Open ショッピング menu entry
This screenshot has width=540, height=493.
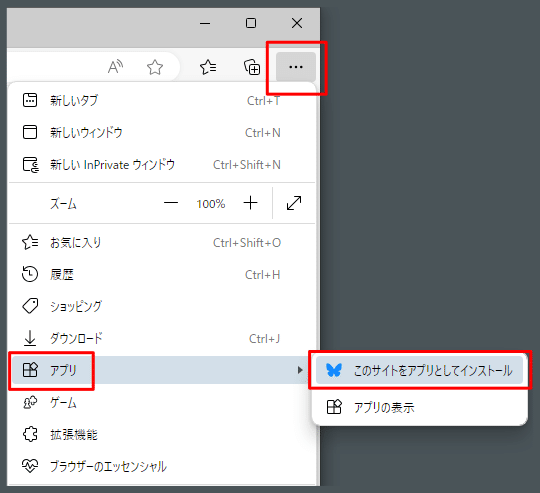point(162,306)
